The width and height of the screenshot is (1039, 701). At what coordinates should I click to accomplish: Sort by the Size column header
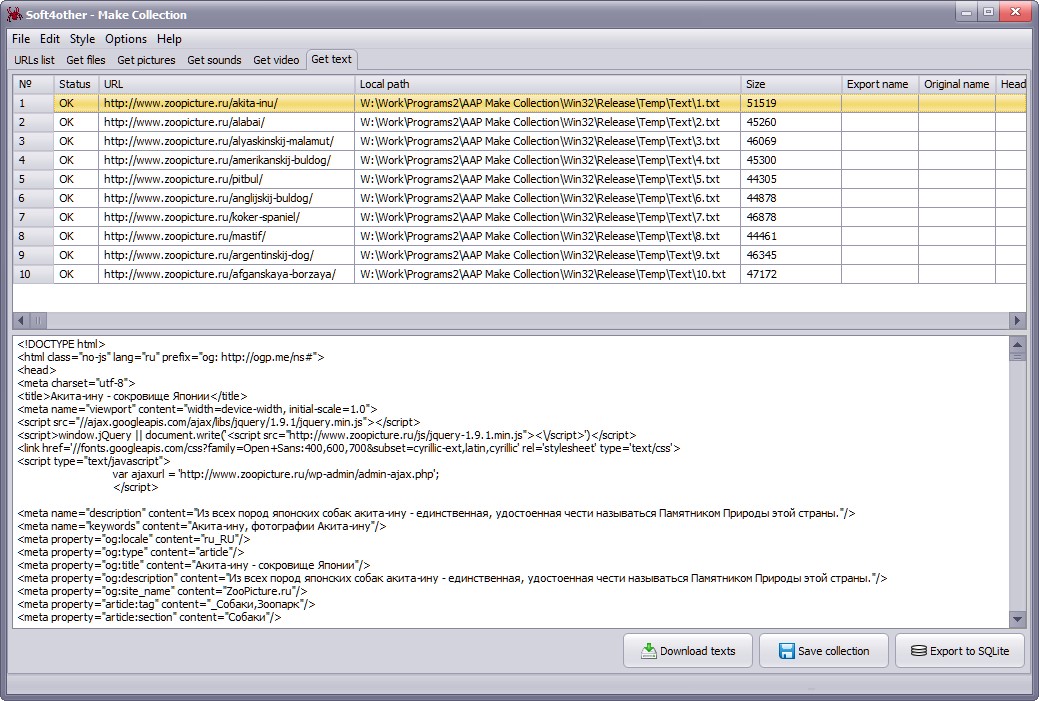coord(791,84)
